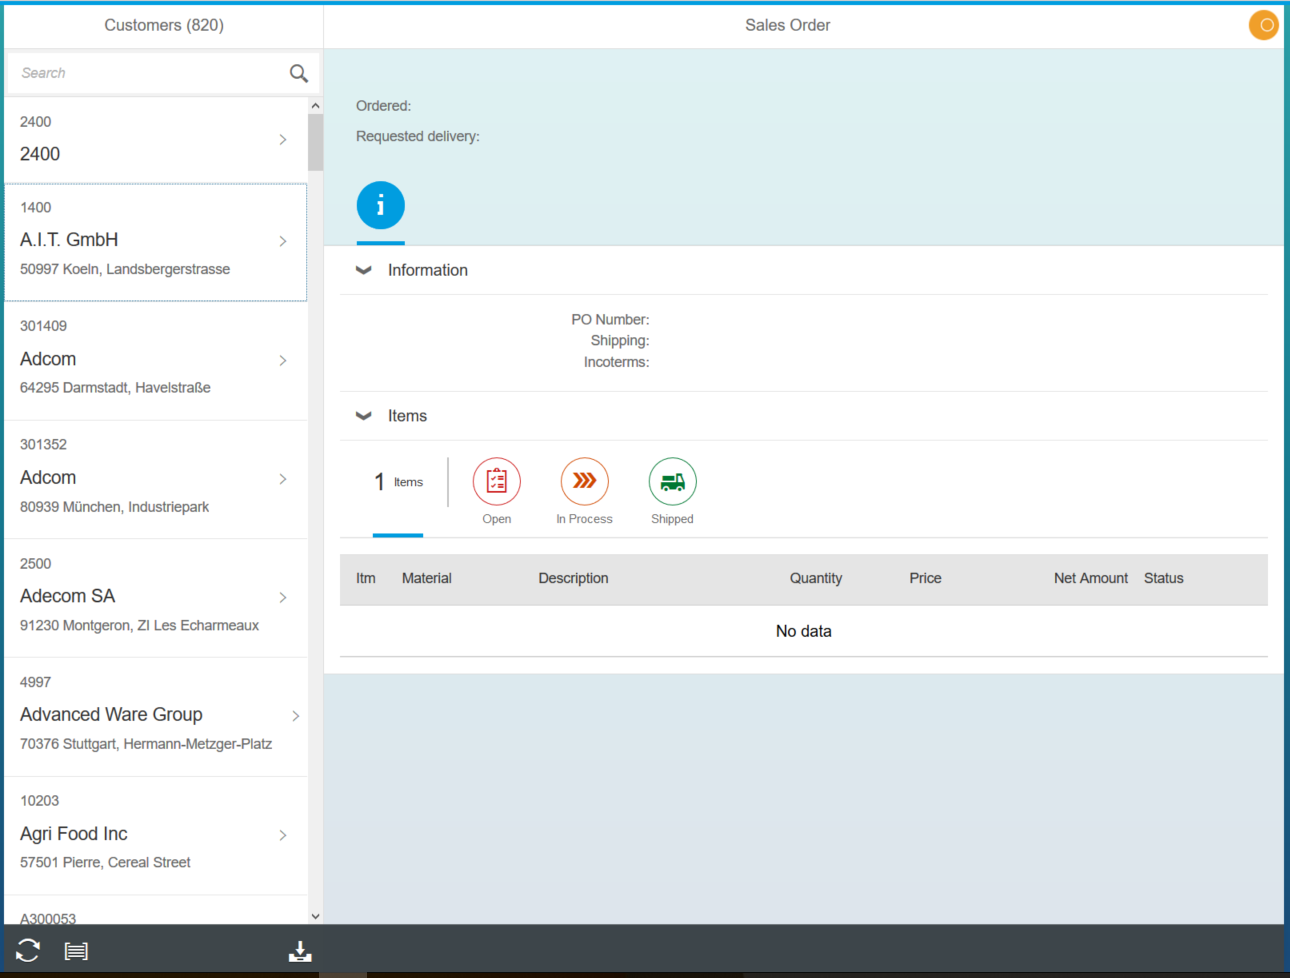
Task: Collapse the Items section
Action: 363,415
